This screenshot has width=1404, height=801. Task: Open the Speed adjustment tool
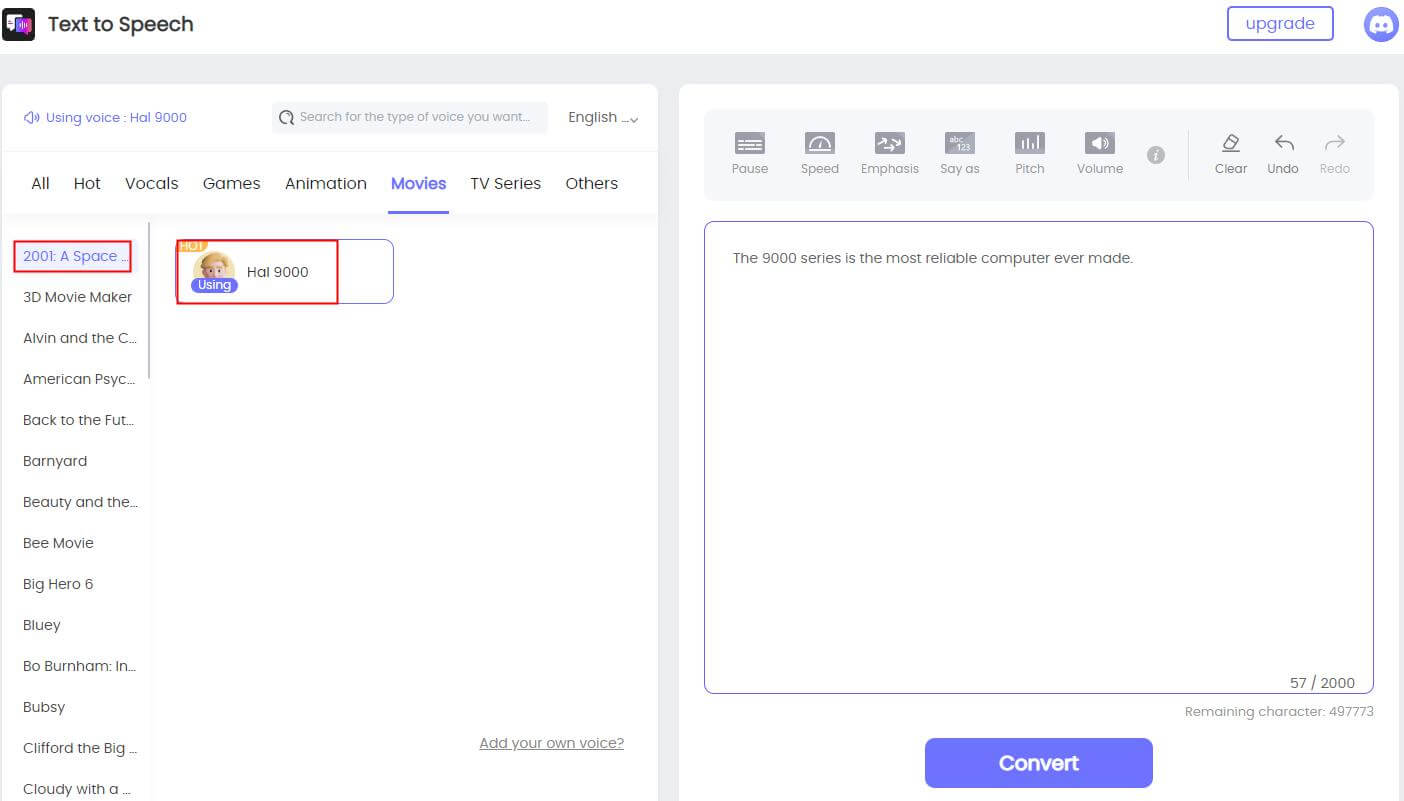coord(820,153)
